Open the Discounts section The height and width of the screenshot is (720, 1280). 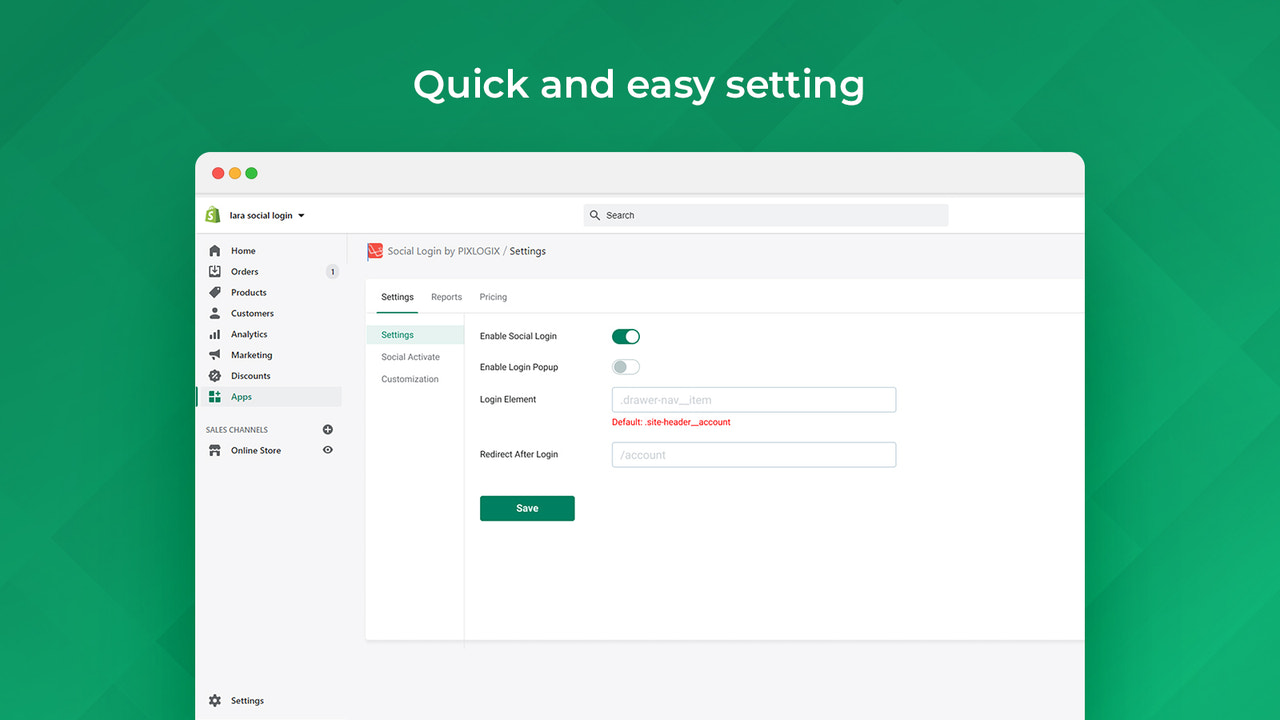[215, 375]
